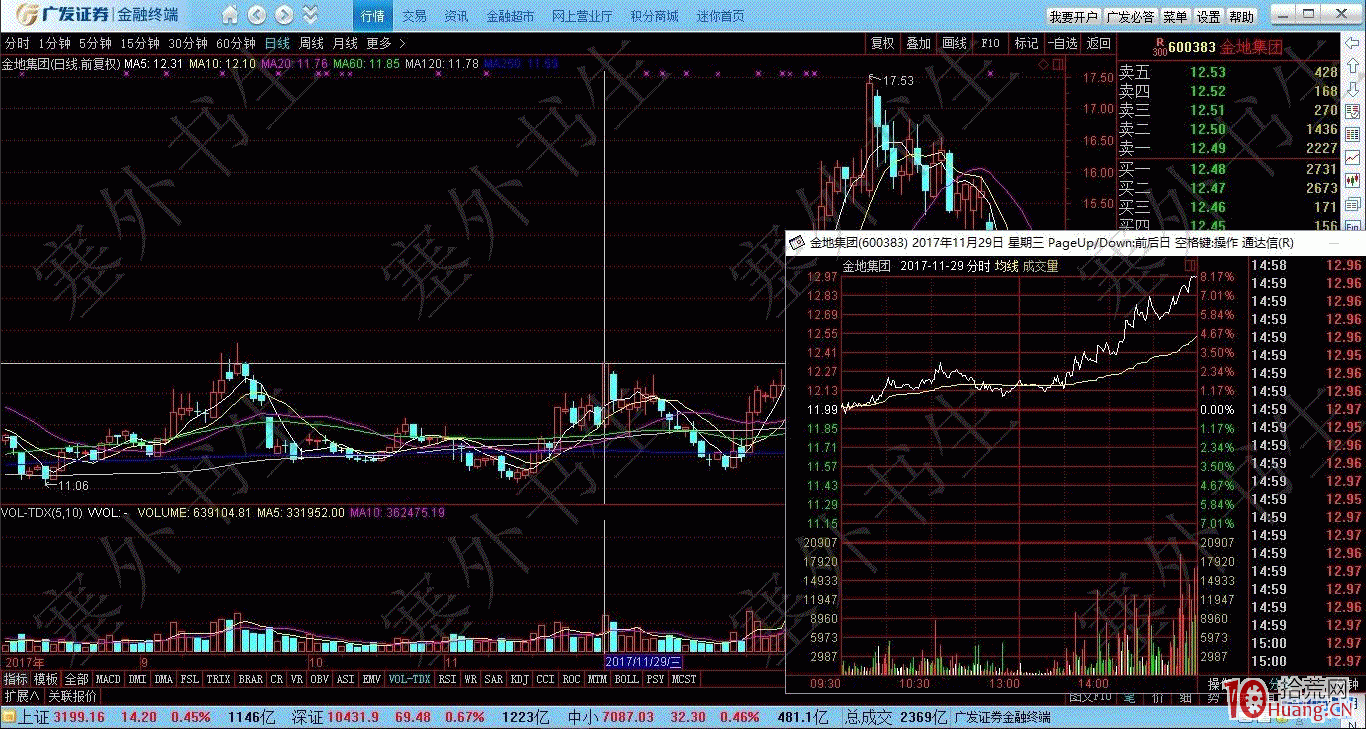Screen dimensions: 1366x729
Task: Switch to 5分钟 chart period
Action: click(x=95, y=43)
